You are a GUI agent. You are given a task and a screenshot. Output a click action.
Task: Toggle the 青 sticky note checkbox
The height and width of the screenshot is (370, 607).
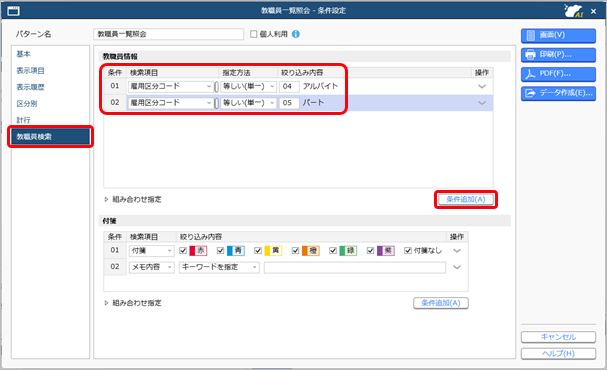point(221,251)
